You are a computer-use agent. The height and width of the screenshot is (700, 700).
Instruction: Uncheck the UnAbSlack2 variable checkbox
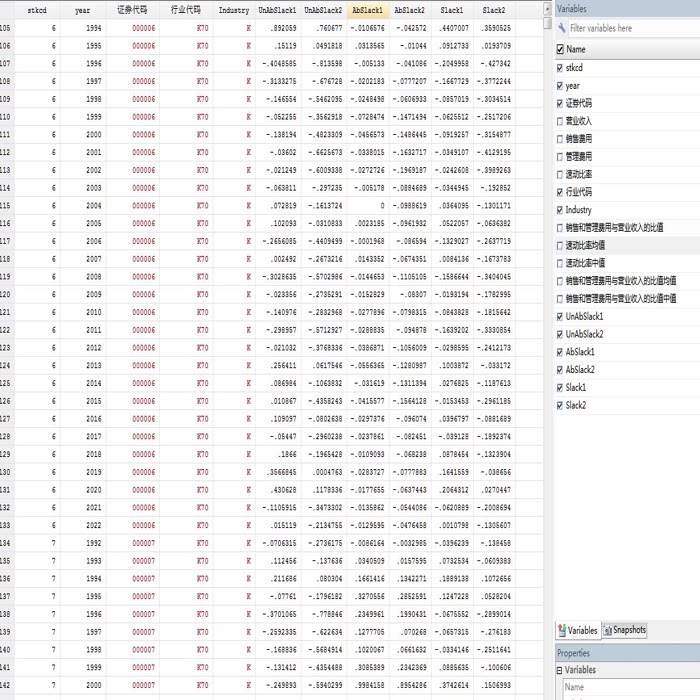(x=560, y=334)
